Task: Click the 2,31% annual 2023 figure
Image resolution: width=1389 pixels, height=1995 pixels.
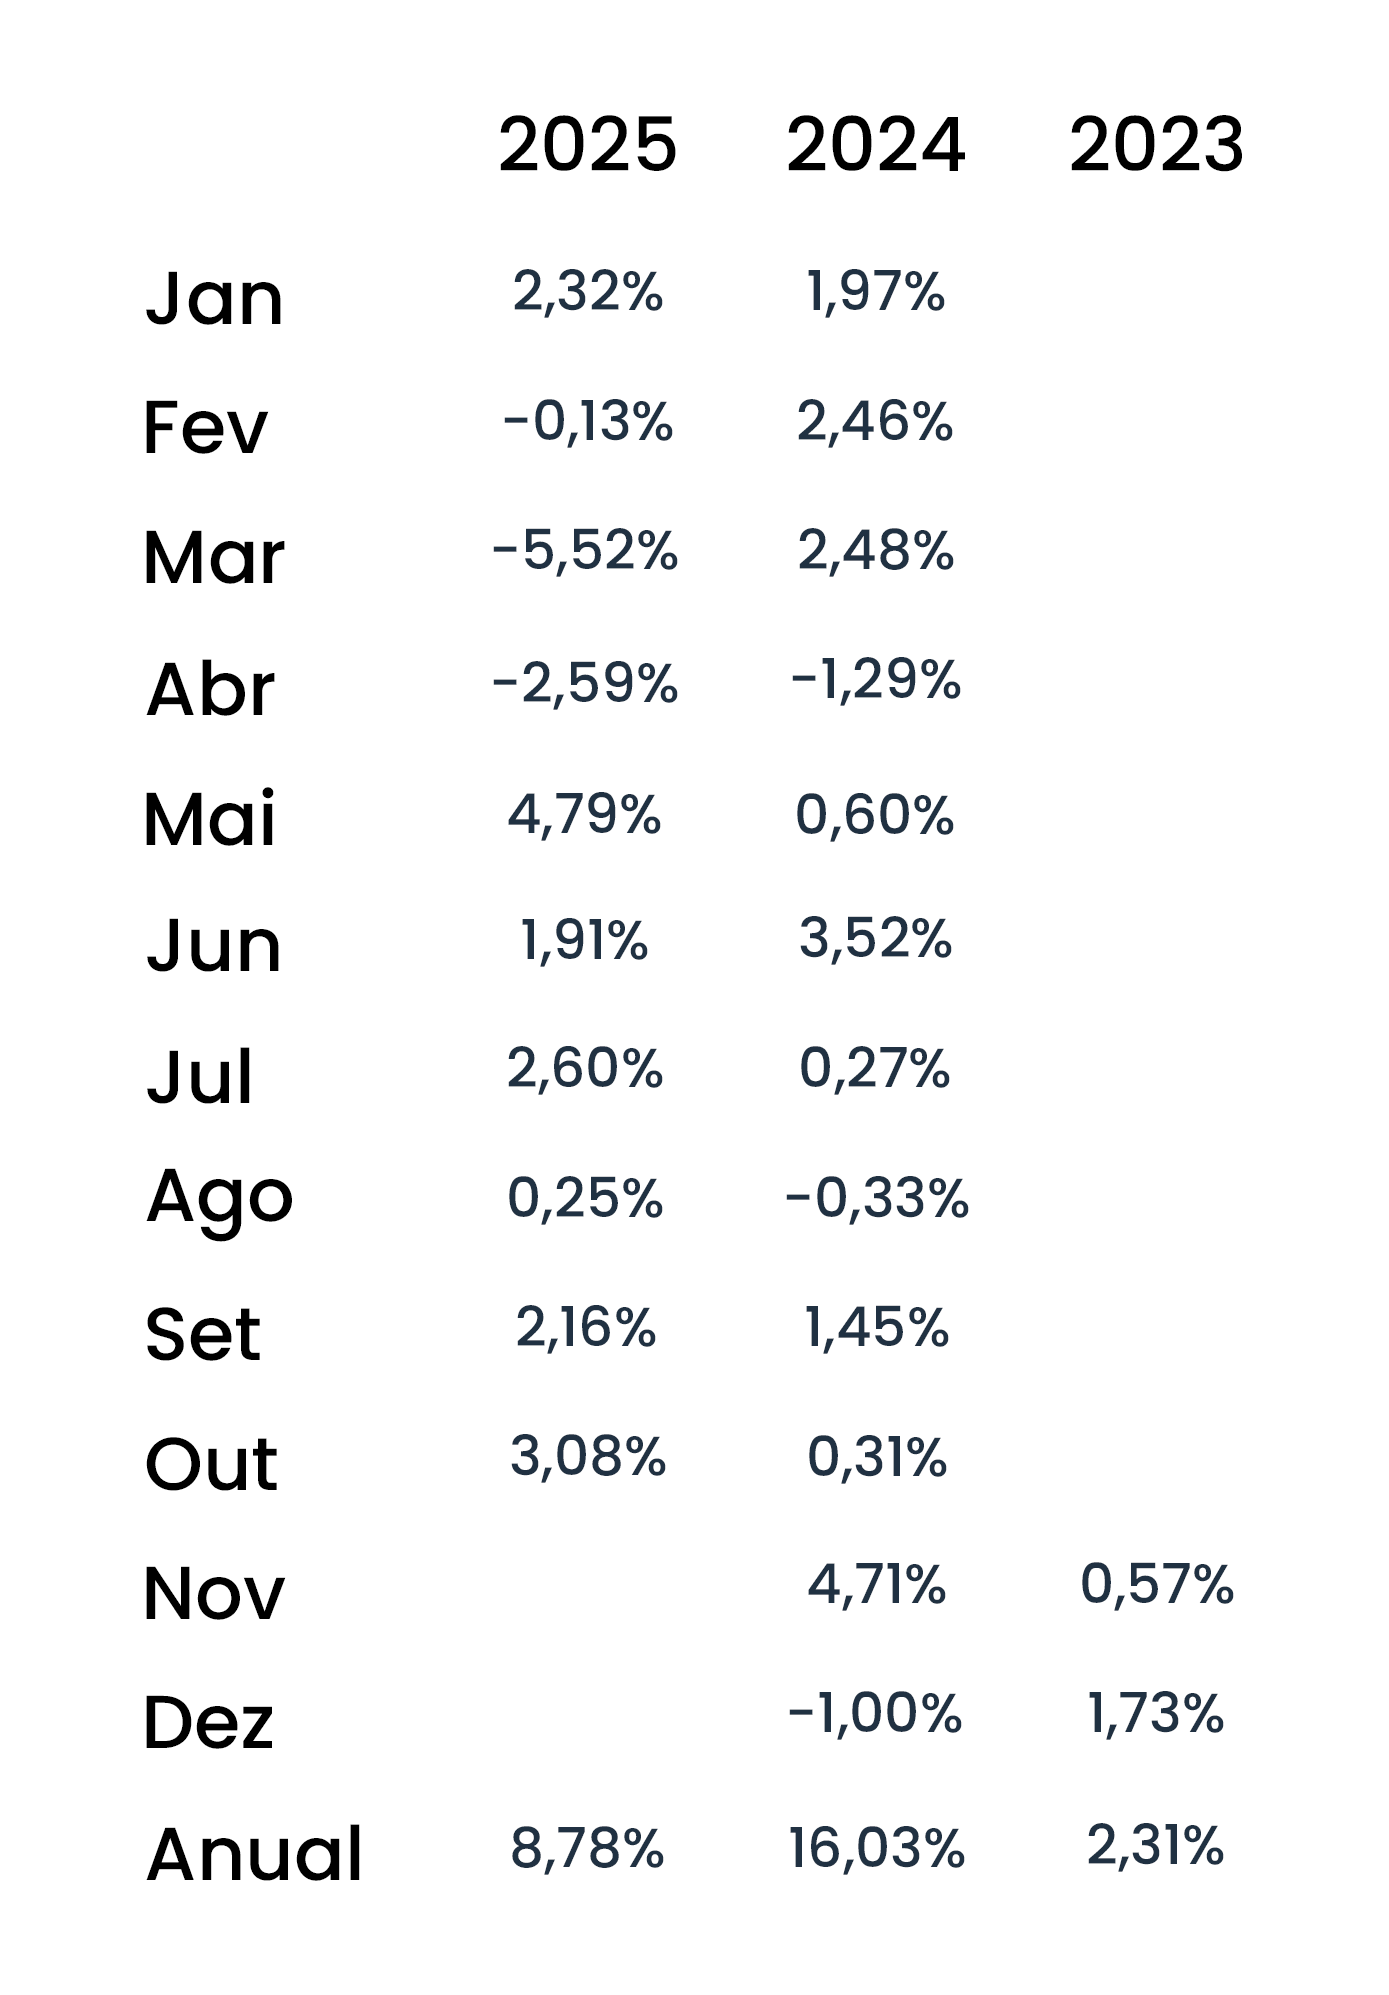Action: 1155,1845
